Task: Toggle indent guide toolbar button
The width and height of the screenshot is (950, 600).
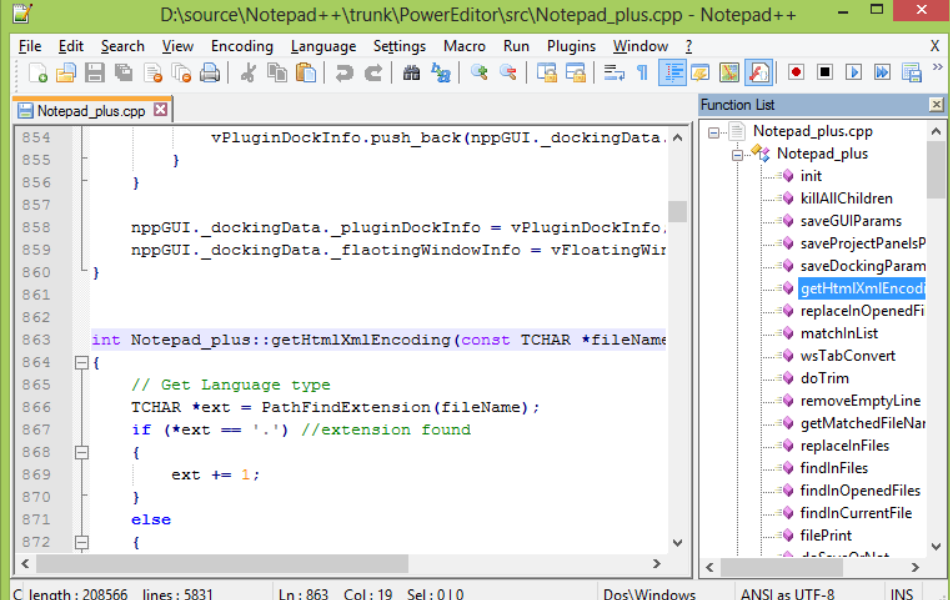Action: point(672,73)
